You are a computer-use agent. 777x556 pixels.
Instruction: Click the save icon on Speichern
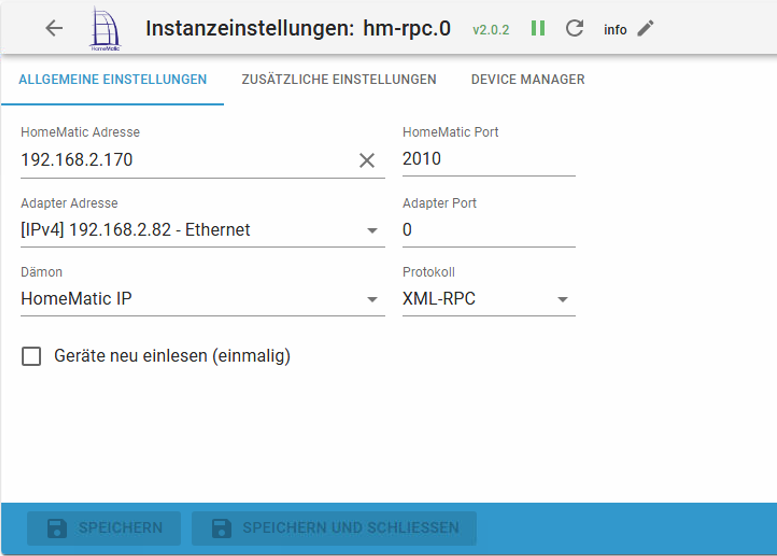(57, 528)
